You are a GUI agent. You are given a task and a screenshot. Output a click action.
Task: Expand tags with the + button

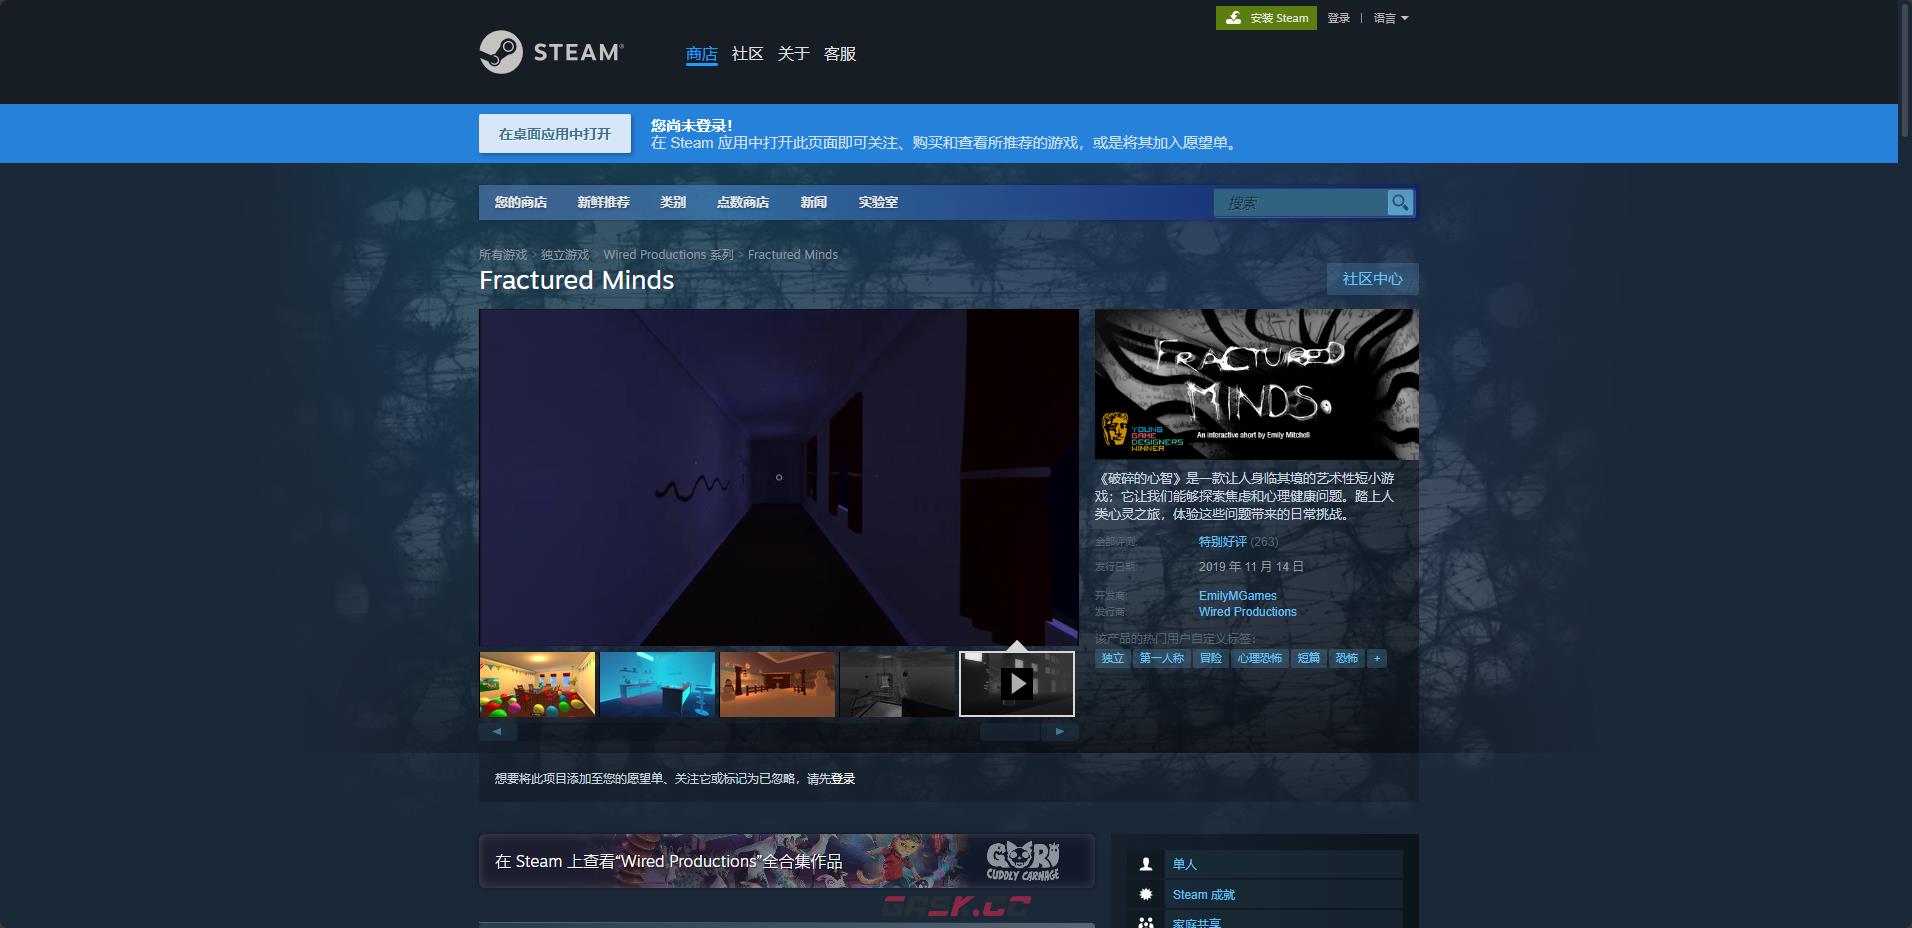click(1377, 658)
